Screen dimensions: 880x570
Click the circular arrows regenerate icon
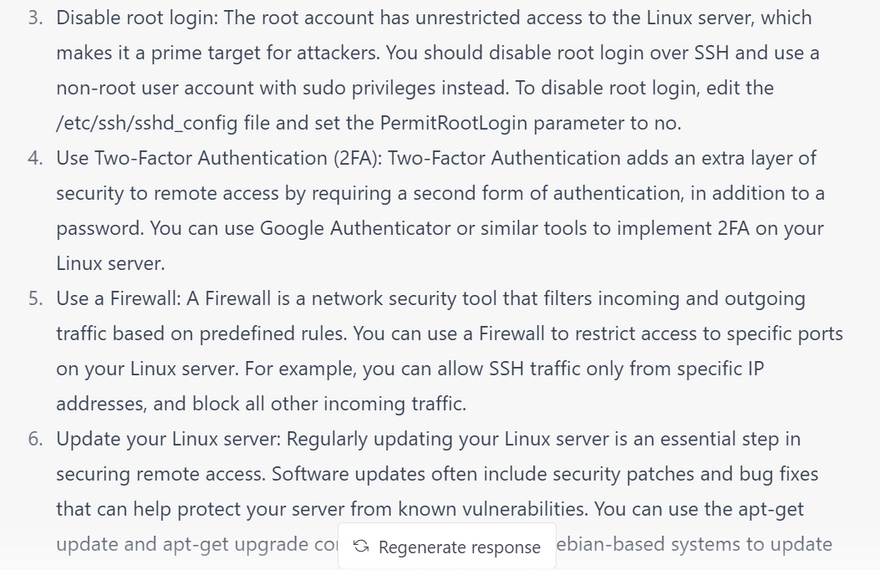[361, 546]
